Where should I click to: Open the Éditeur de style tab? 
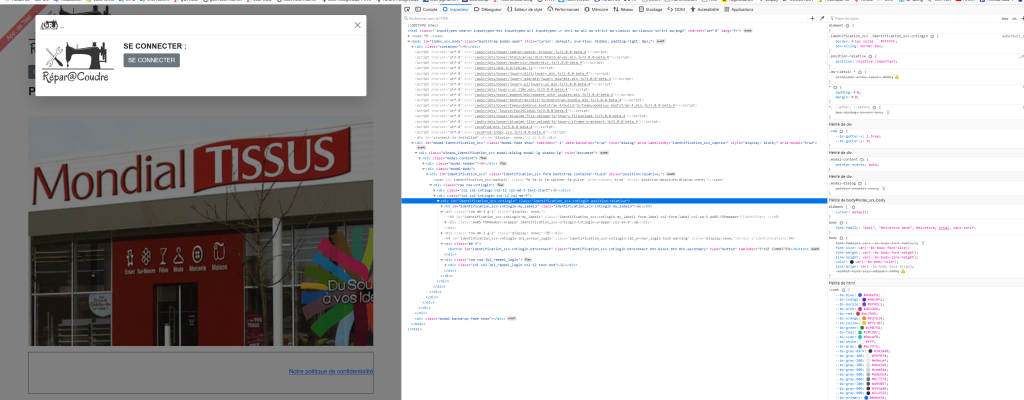(525, 10)
